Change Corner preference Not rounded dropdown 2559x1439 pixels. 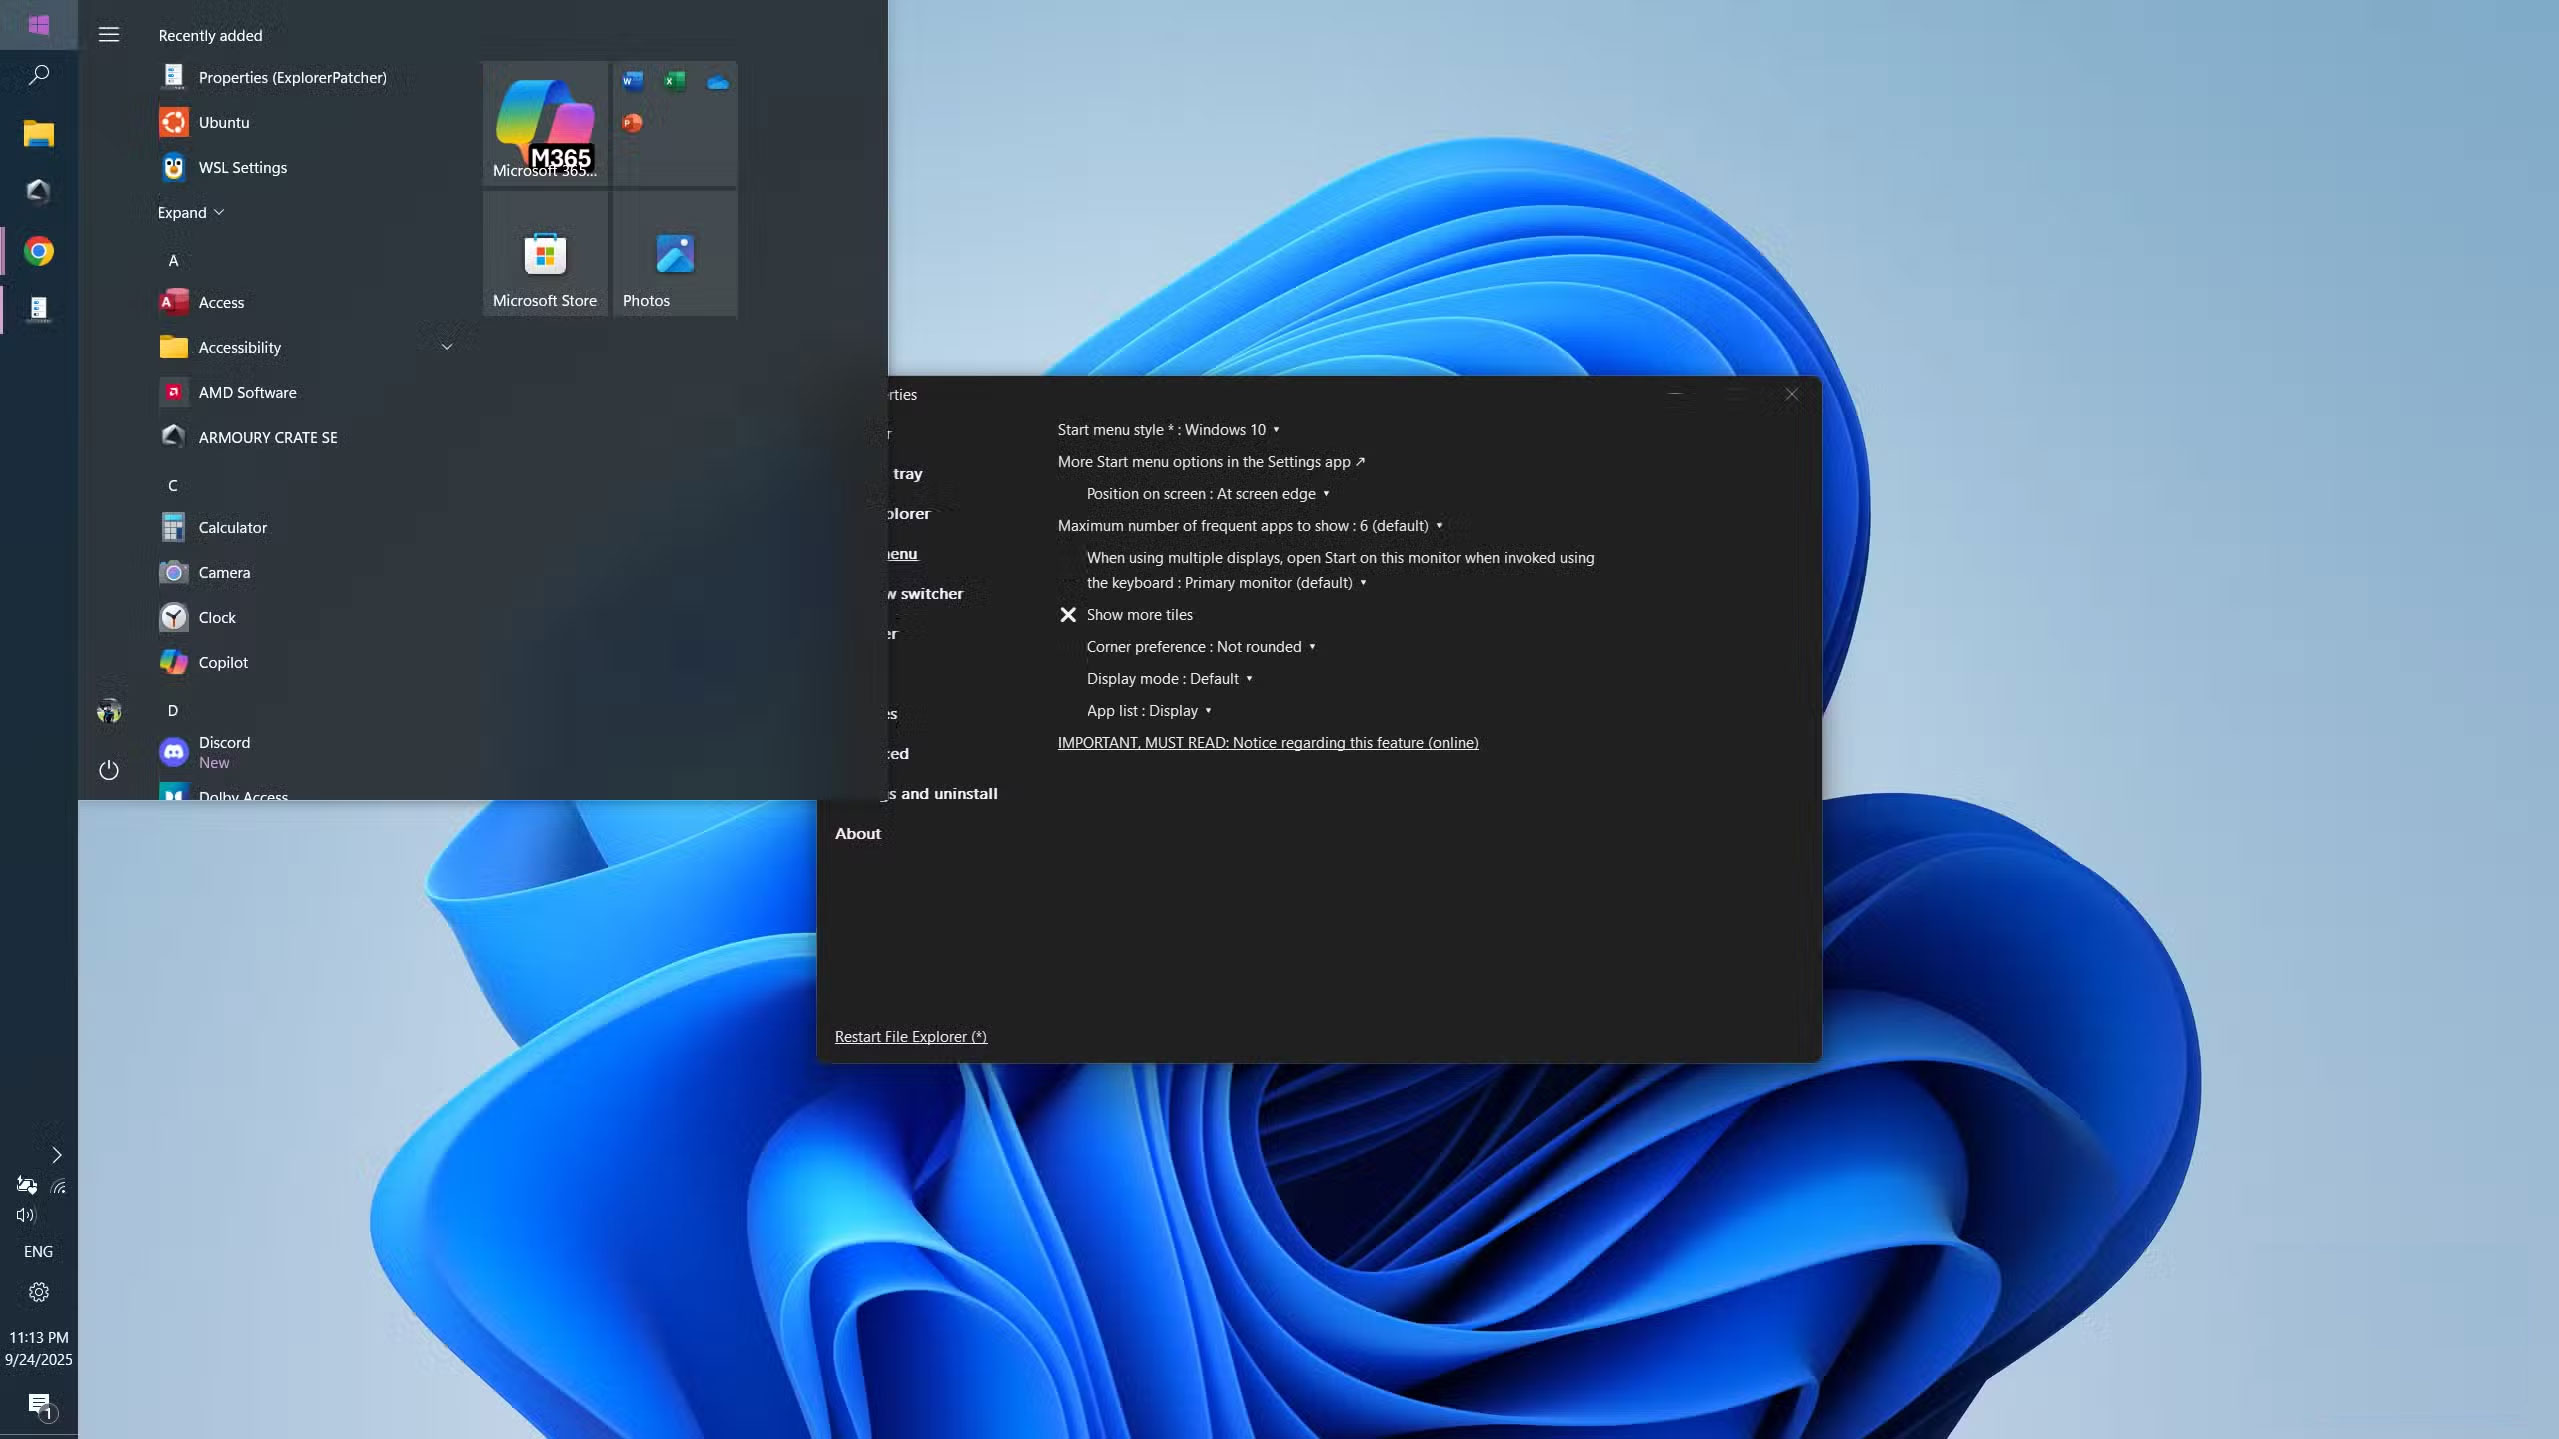[1200, 647]
